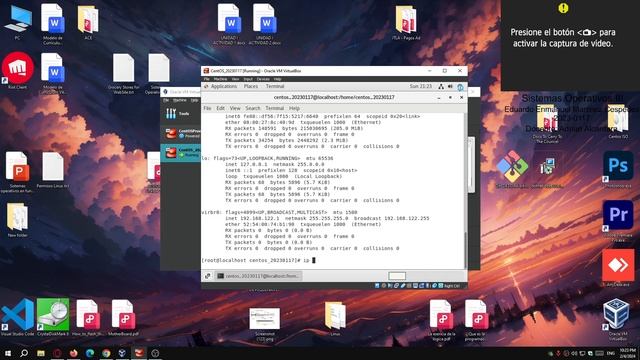Select the PC desktop icon

point(18,22)
